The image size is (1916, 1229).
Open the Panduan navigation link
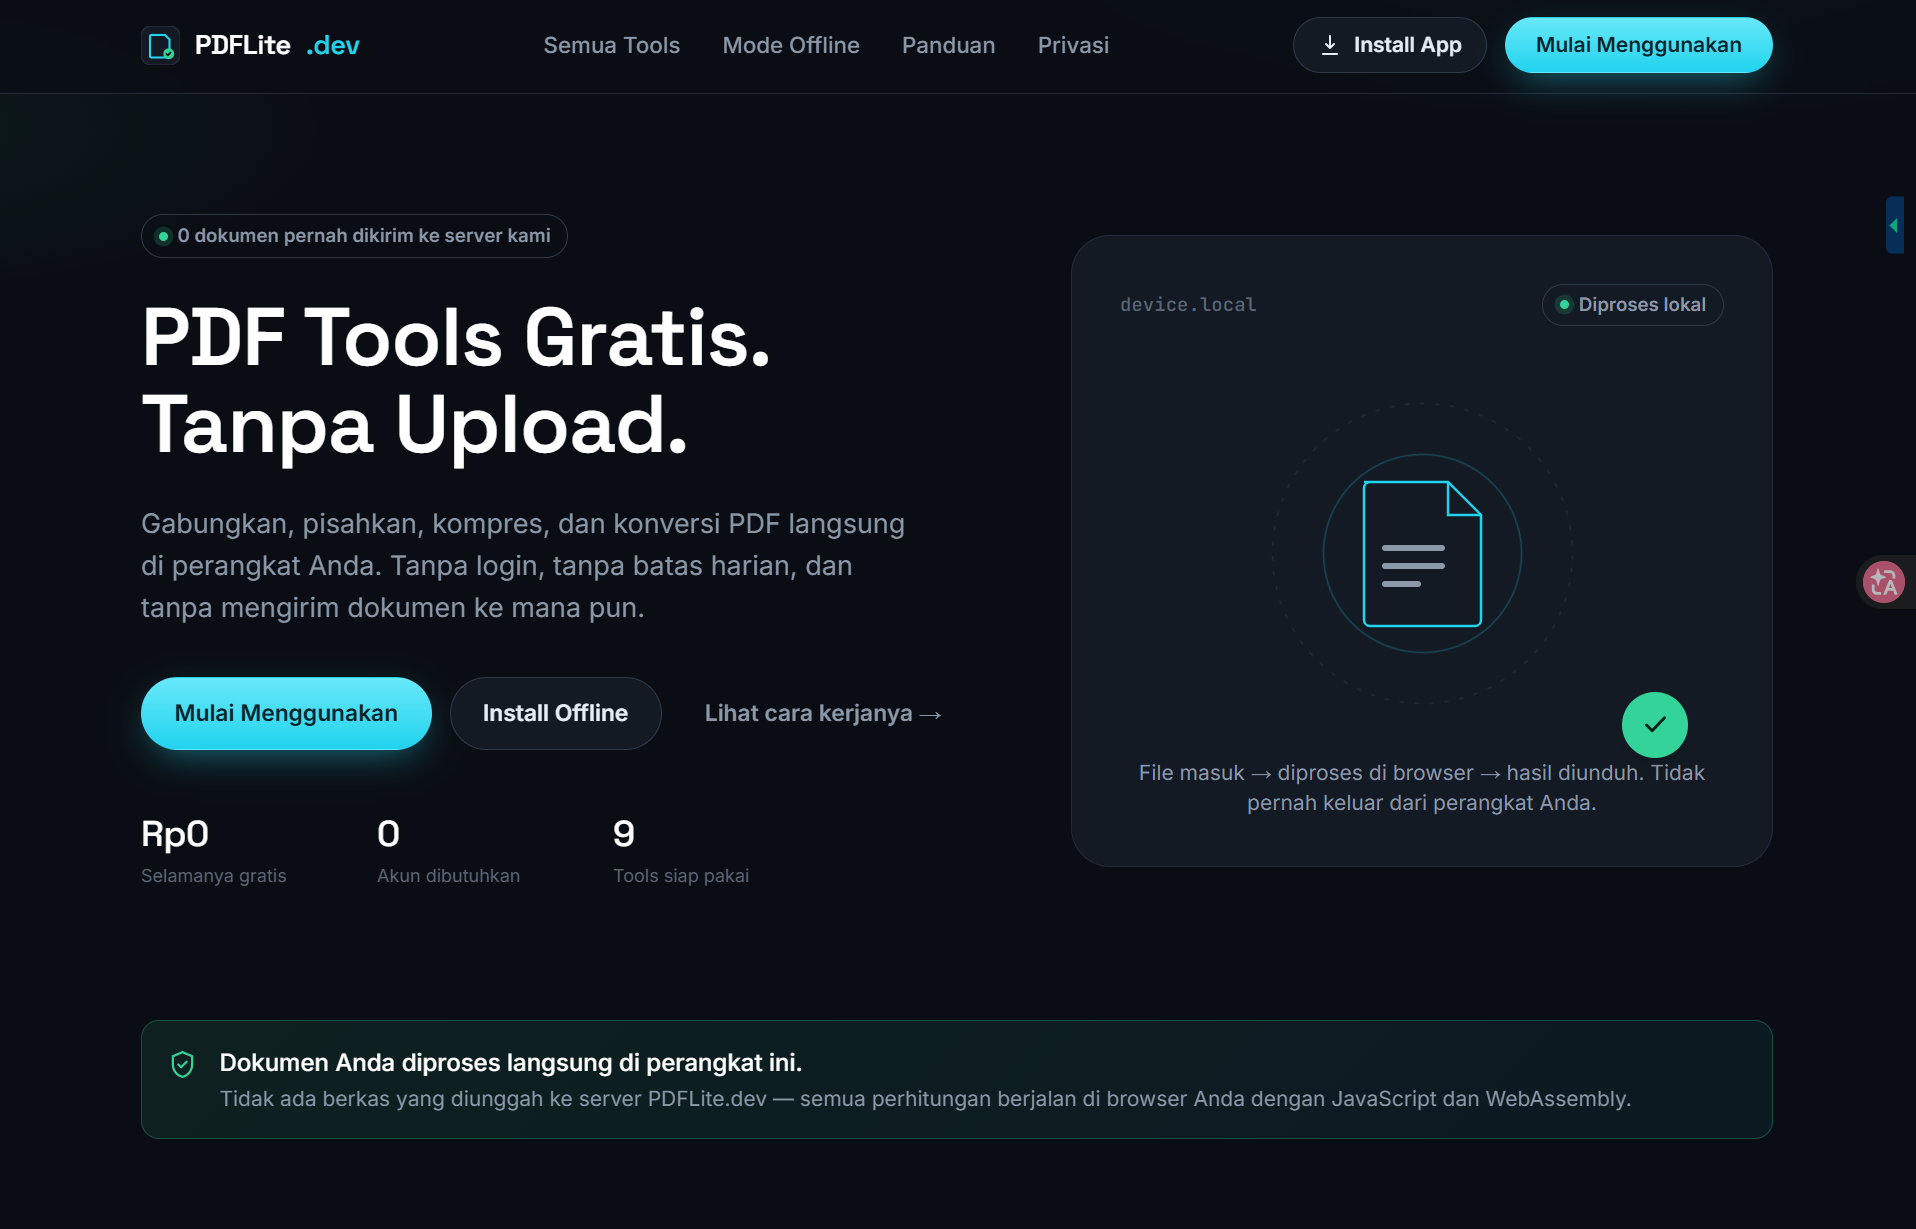[948, 45]
